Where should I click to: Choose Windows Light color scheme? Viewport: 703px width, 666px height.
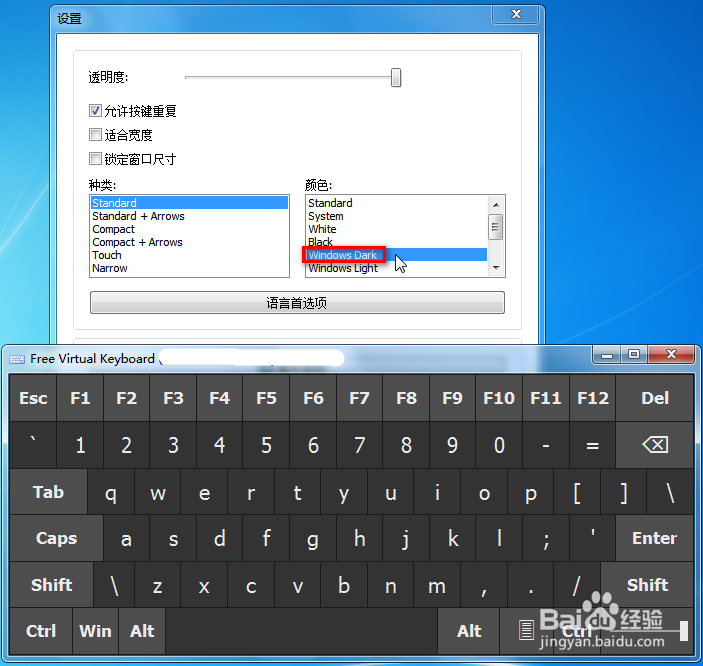[397, 268]
